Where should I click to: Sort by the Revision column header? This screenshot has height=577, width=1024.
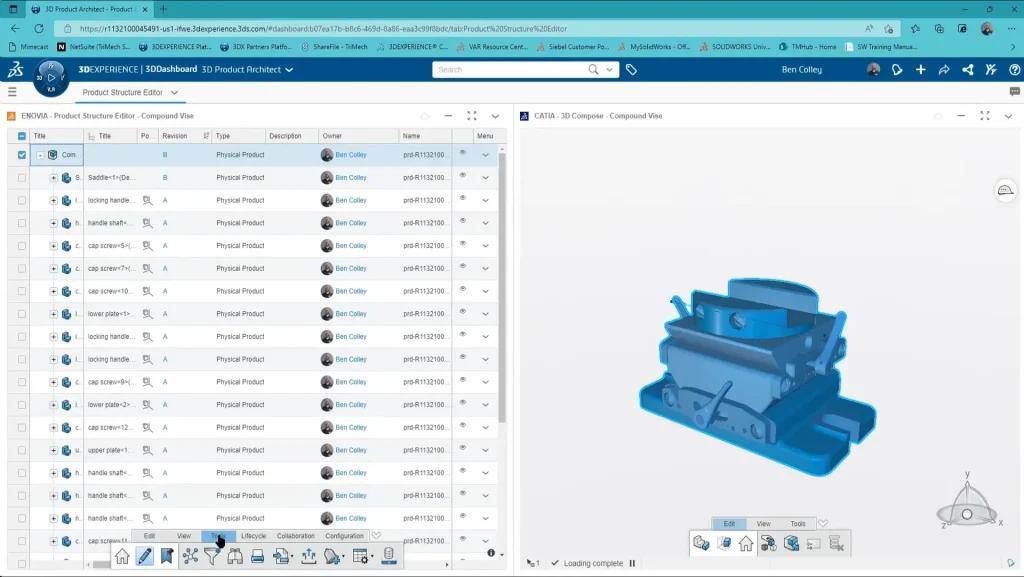(x=174, y=136)
